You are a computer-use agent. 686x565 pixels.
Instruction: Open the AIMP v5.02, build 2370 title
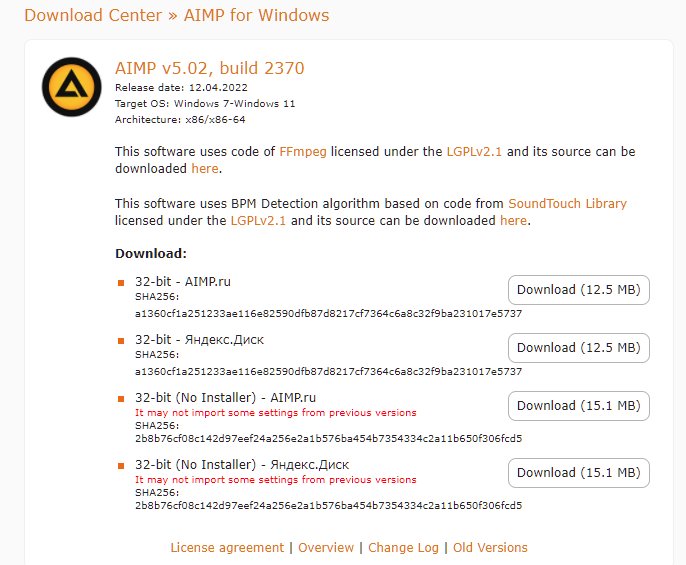[x=210, y=68]
